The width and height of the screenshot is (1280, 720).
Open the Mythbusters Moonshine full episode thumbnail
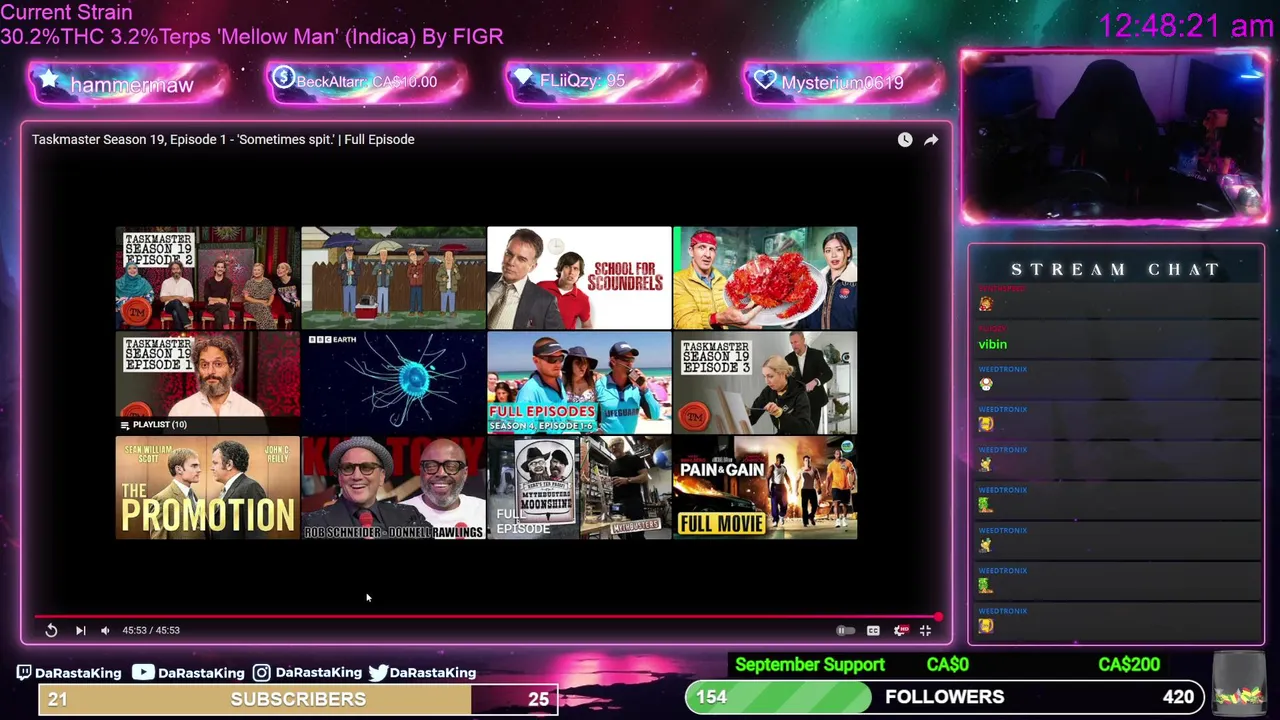[580, 488]
